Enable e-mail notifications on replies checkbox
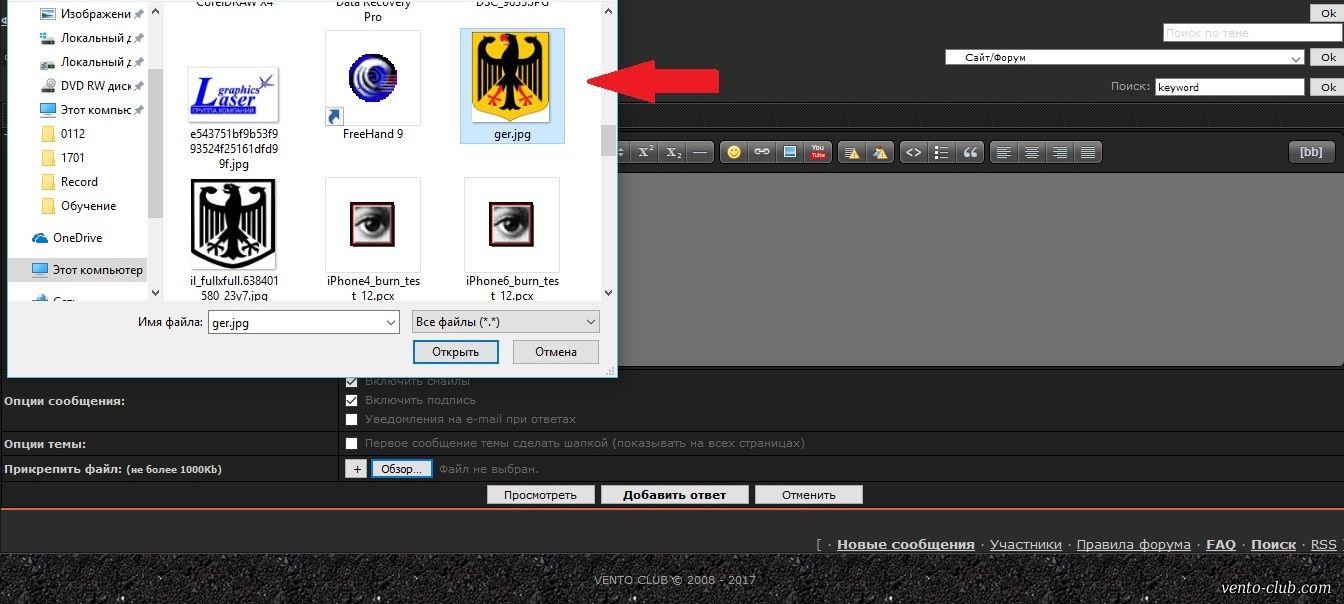The height and width of the screenshot is (604, 1344). point(351,419)
